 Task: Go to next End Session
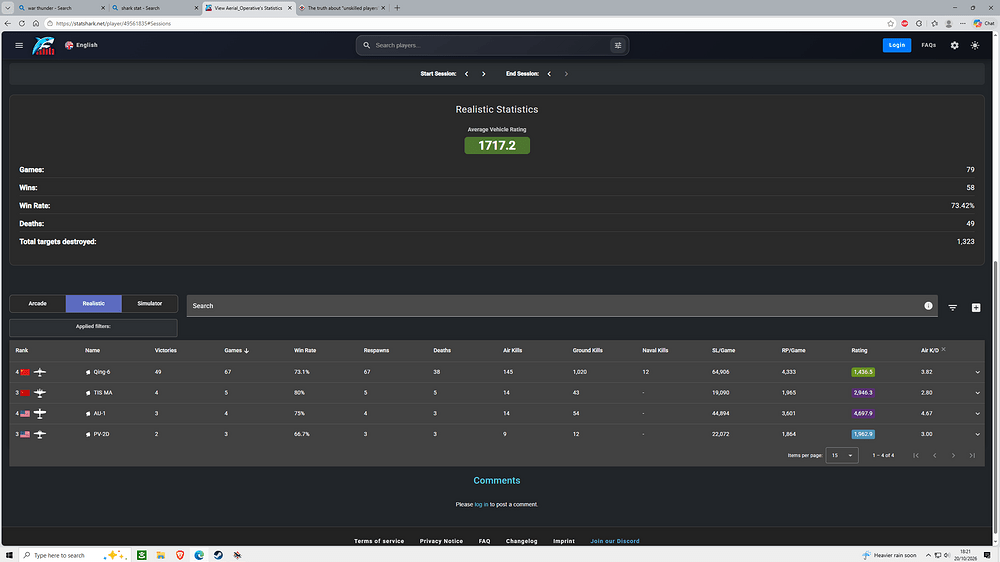pyautogui.click(x=566, y=74)
